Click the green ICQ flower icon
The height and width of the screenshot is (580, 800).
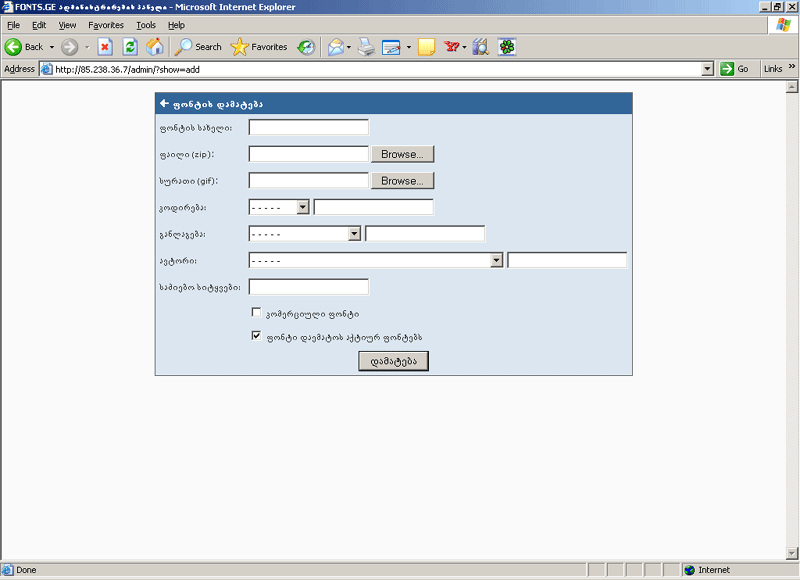(507, 47)
